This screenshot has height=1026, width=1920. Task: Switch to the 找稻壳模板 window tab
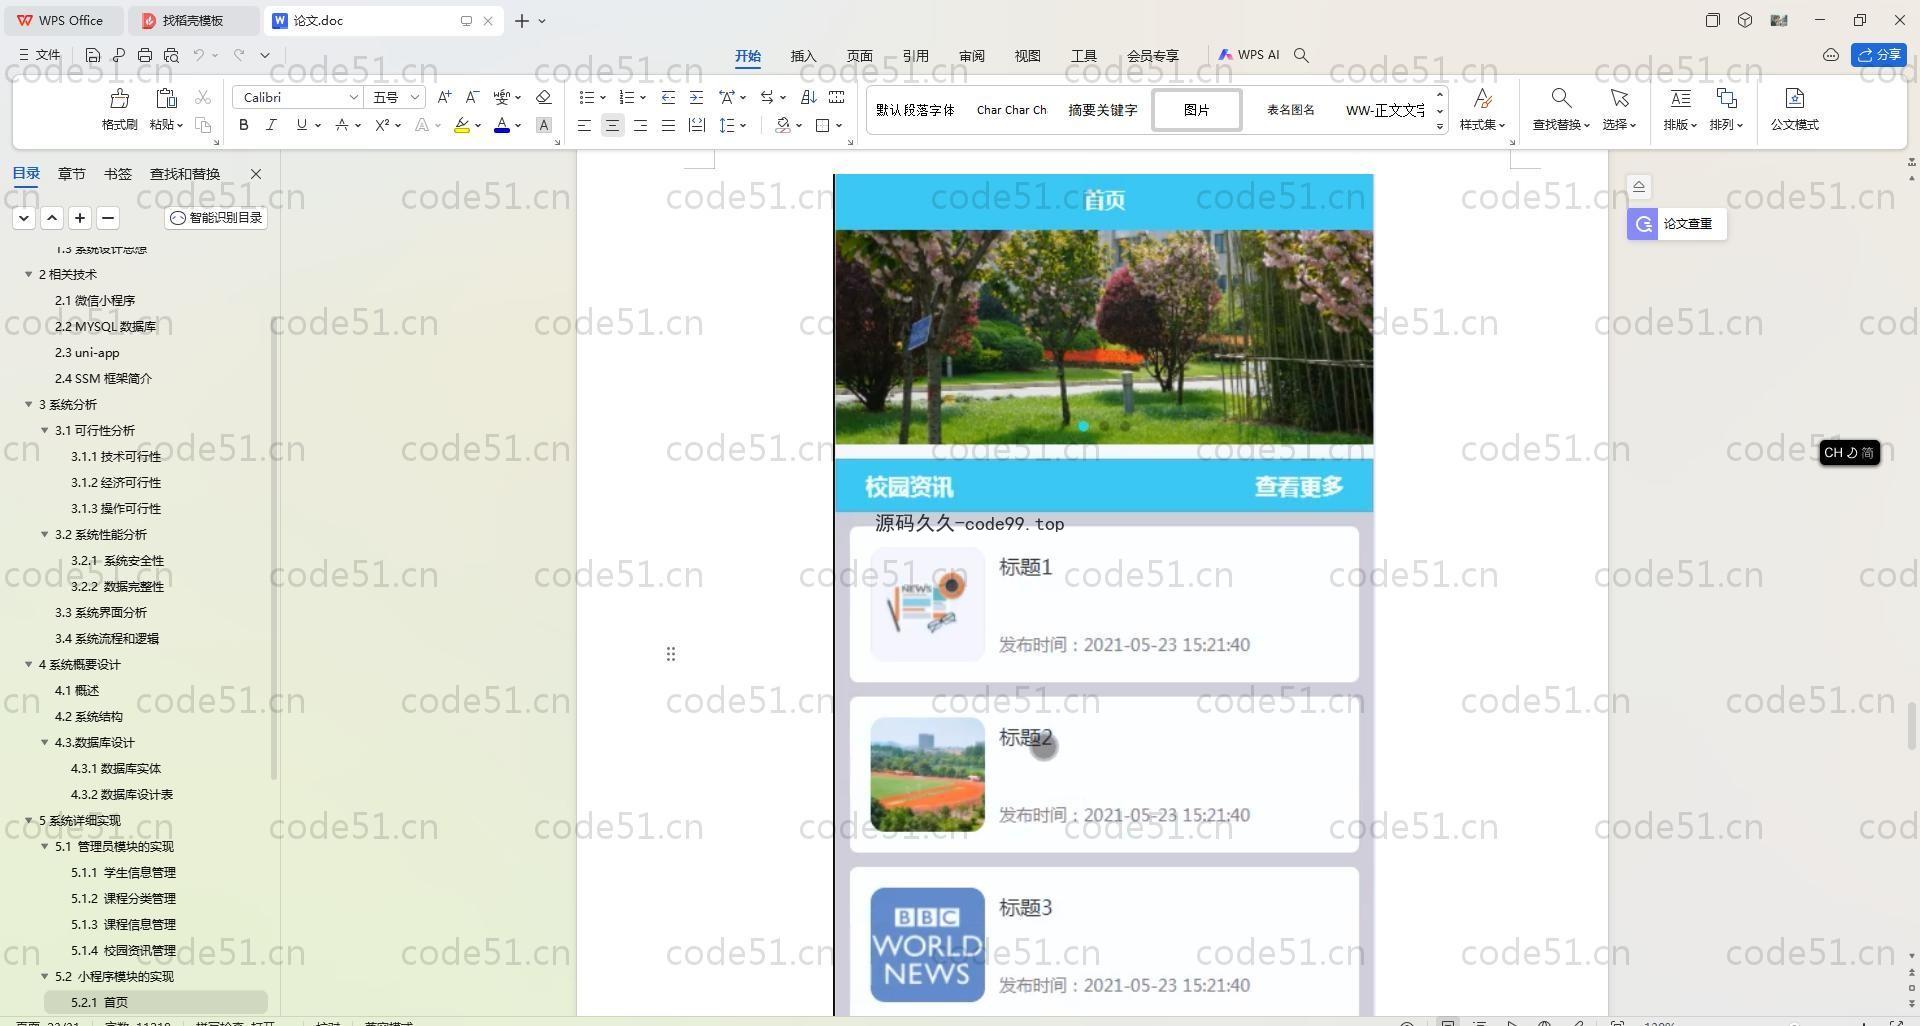tap(193, 20)
